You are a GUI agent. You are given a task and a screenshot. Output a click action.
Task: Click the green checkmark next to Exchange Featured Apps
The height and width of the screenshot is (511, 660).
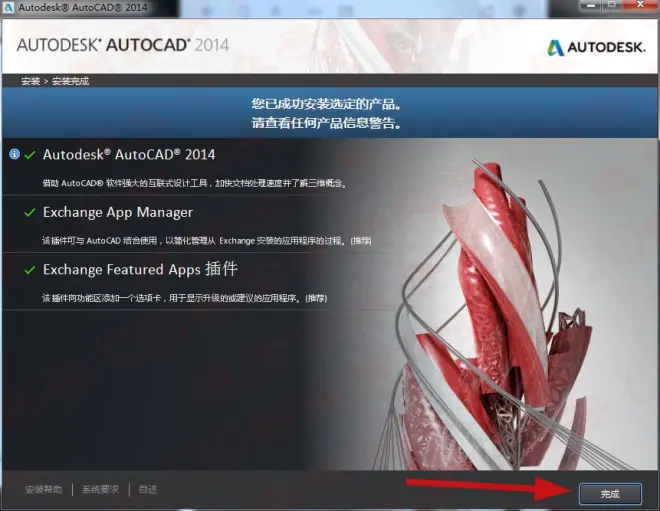[x=30, y=270]
